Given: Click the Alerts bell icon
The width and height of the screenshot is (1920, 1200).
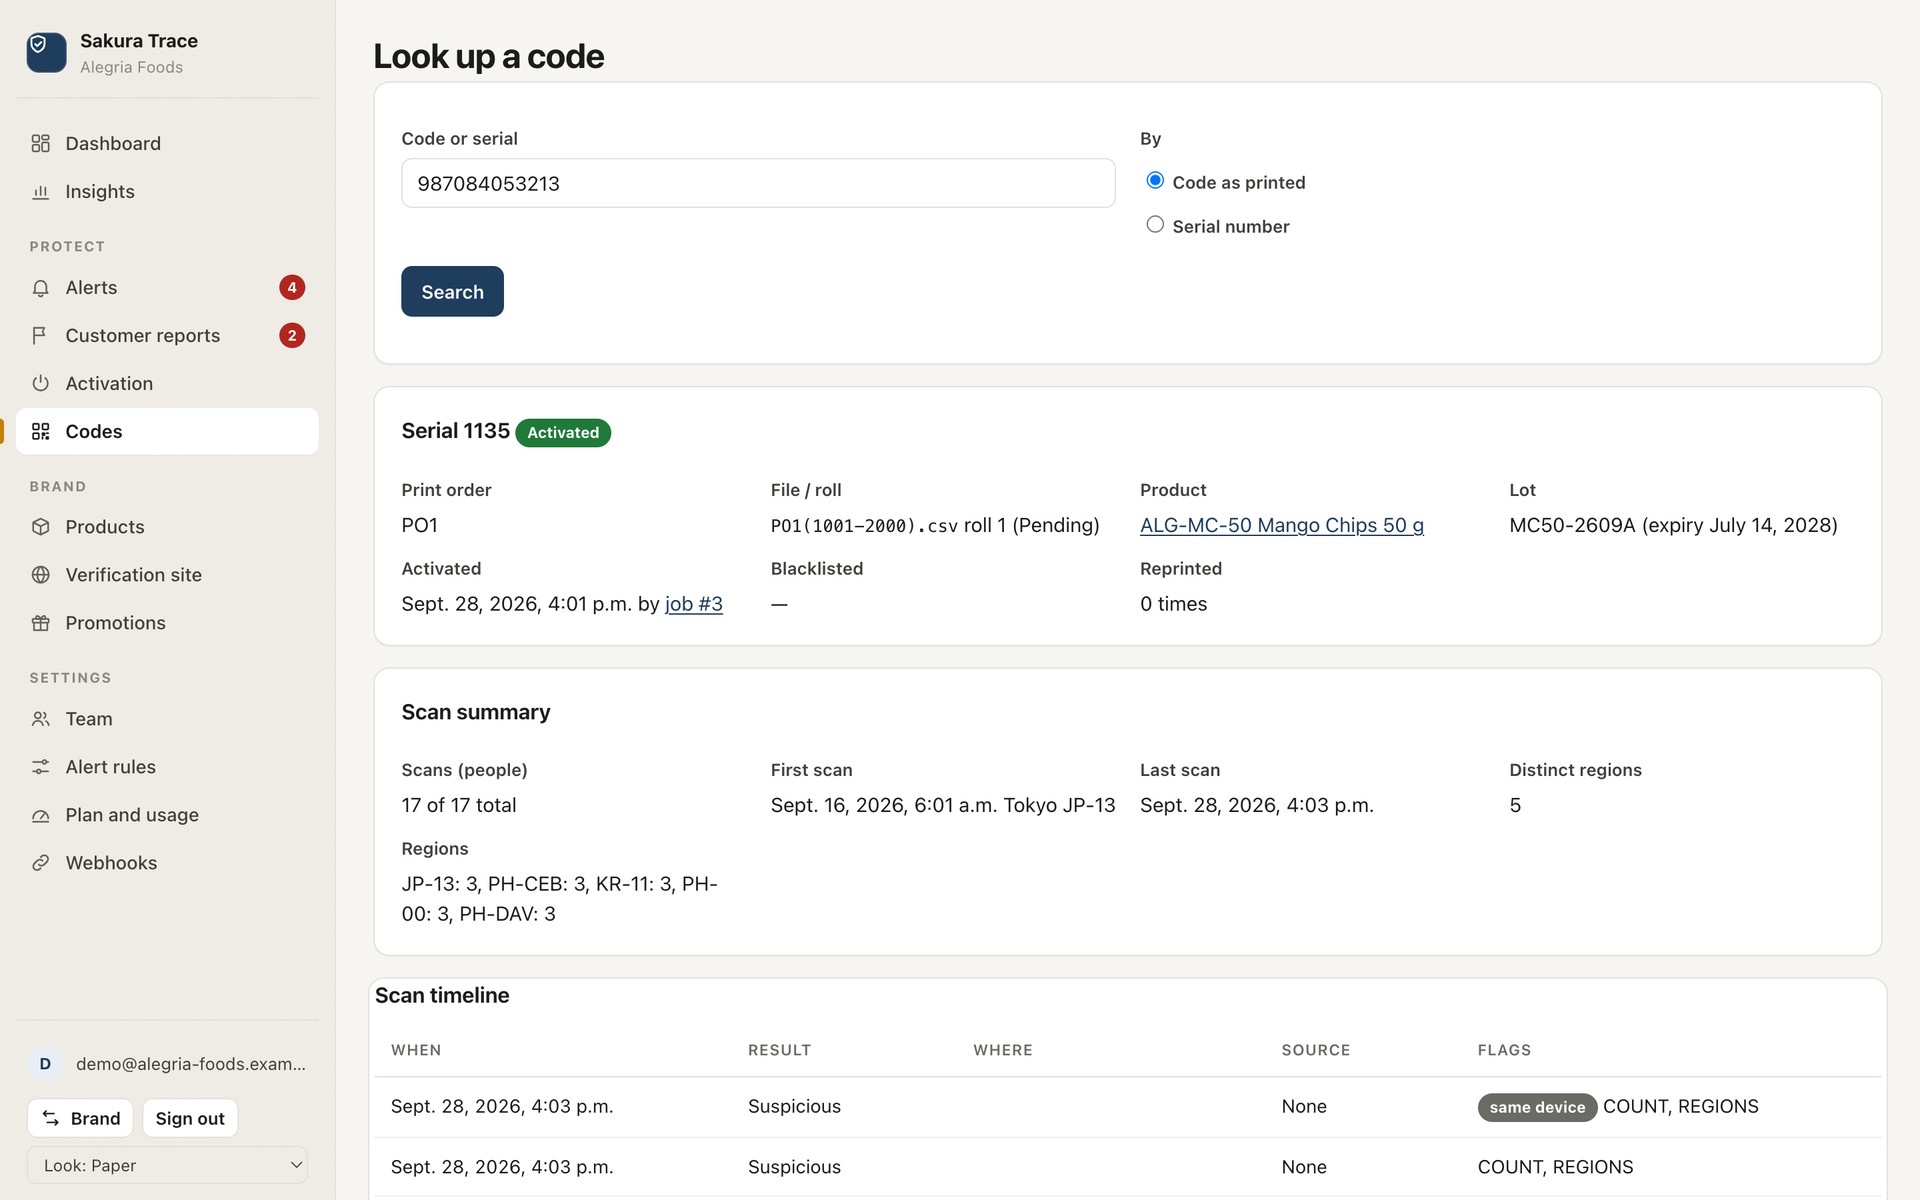Looking at the screenshot, I should [x=40, y=288].
